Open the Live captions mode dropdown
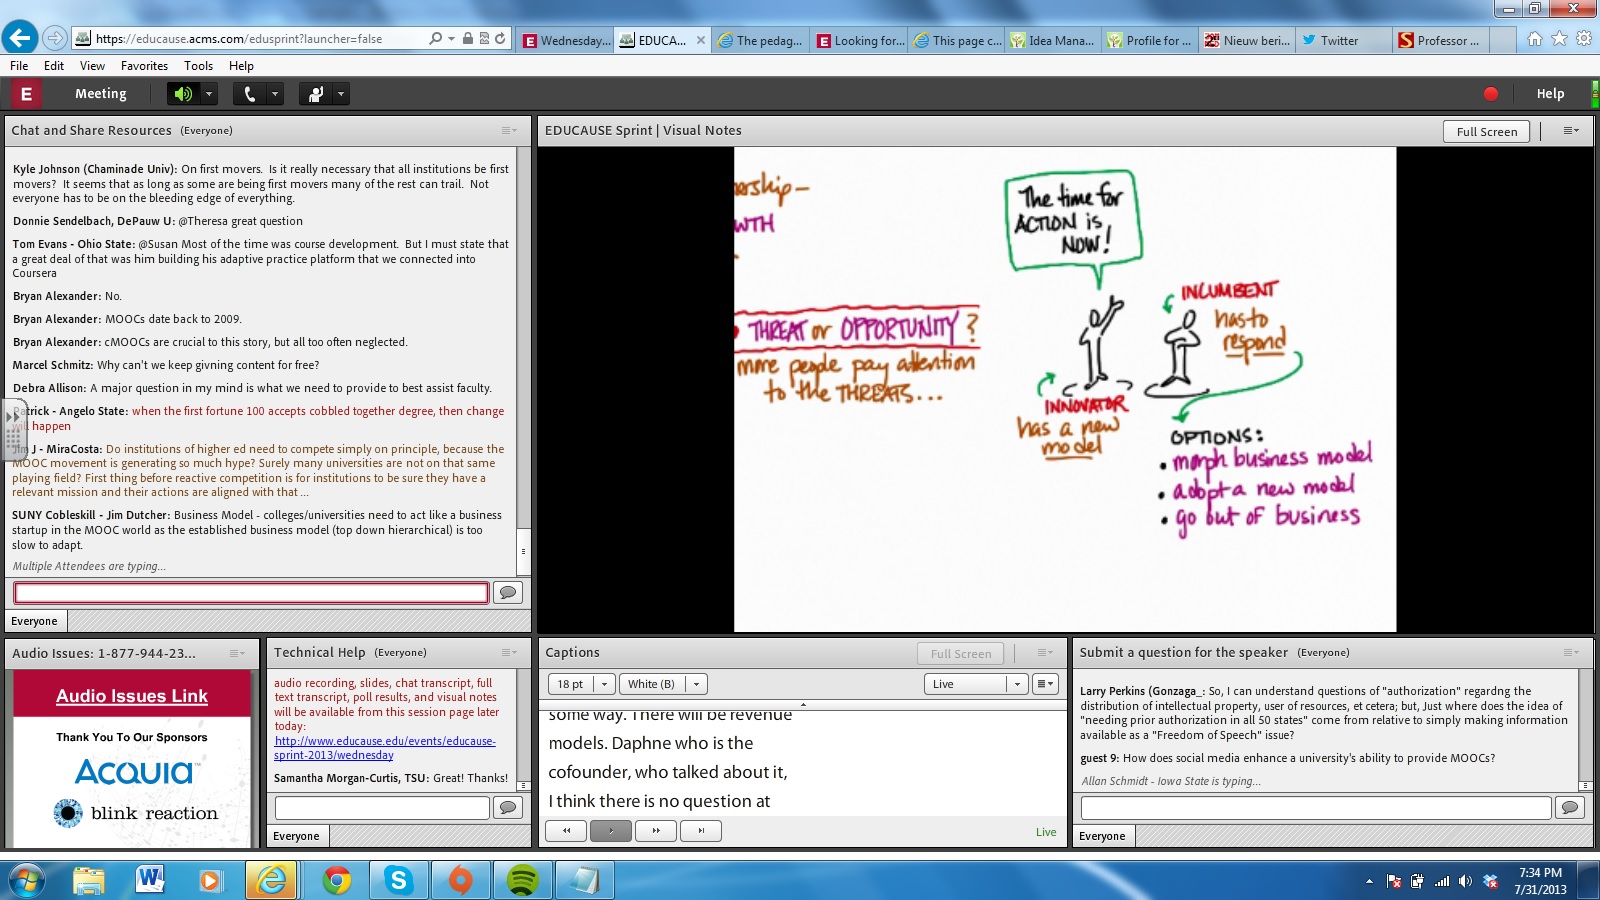This screenshot has height=900, width=1600. coord(1017,684)
